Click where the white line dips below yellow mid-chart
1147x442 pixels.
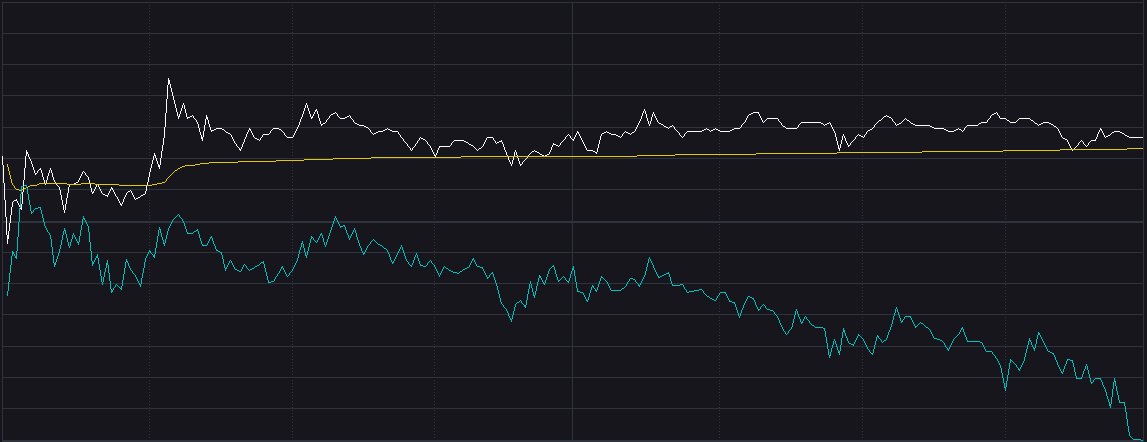coord(513,164)
